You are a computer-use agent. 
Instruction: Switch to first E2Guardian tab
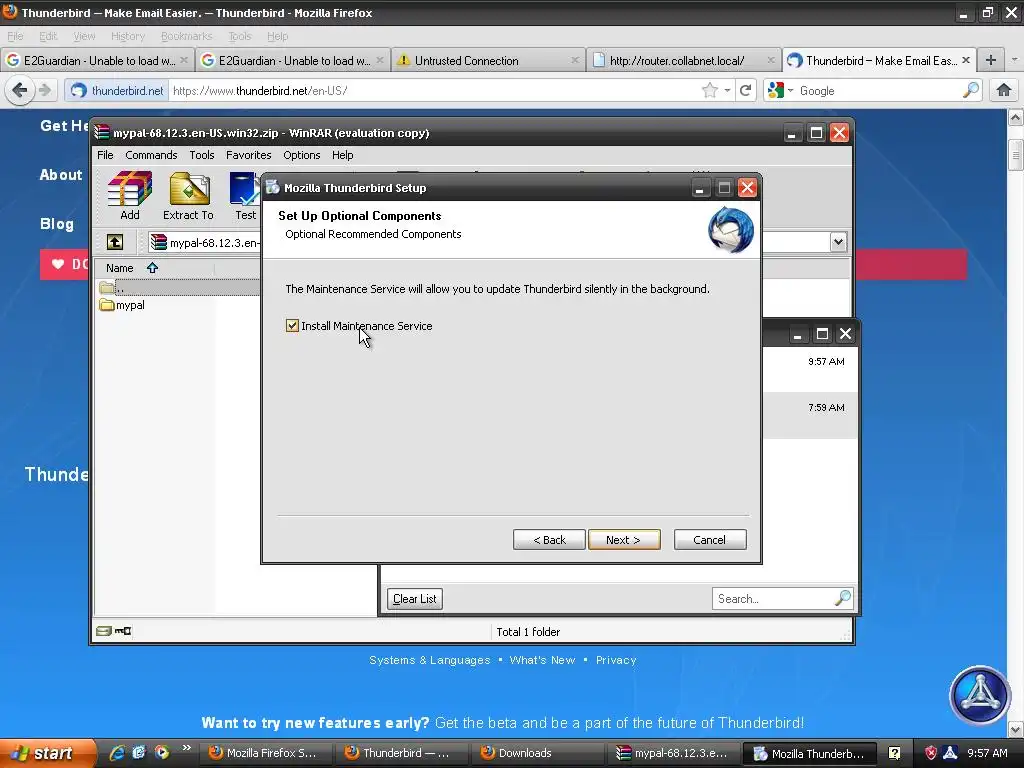pyautogui.click(x=97, y=60)
